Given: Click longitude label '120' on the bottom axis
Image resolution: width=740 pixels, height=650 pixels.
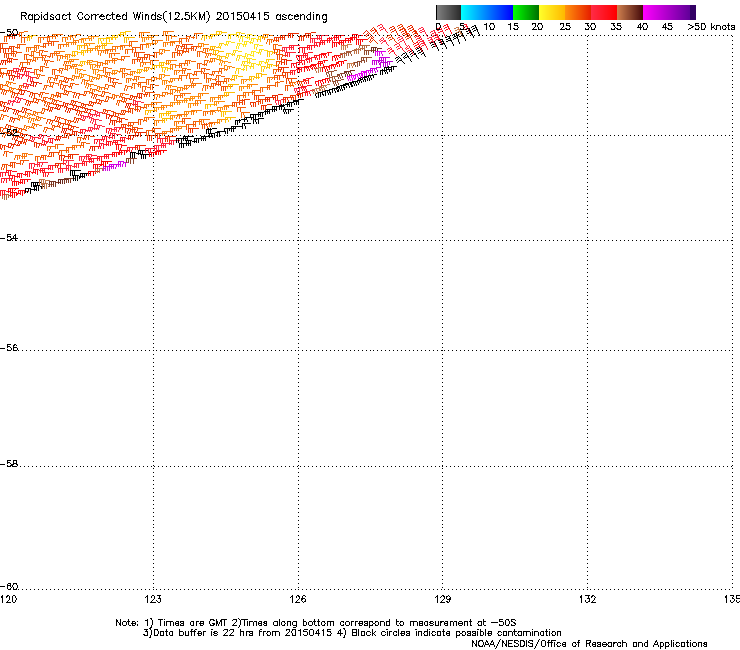Looking at the screenshot, I should (8, 599).
